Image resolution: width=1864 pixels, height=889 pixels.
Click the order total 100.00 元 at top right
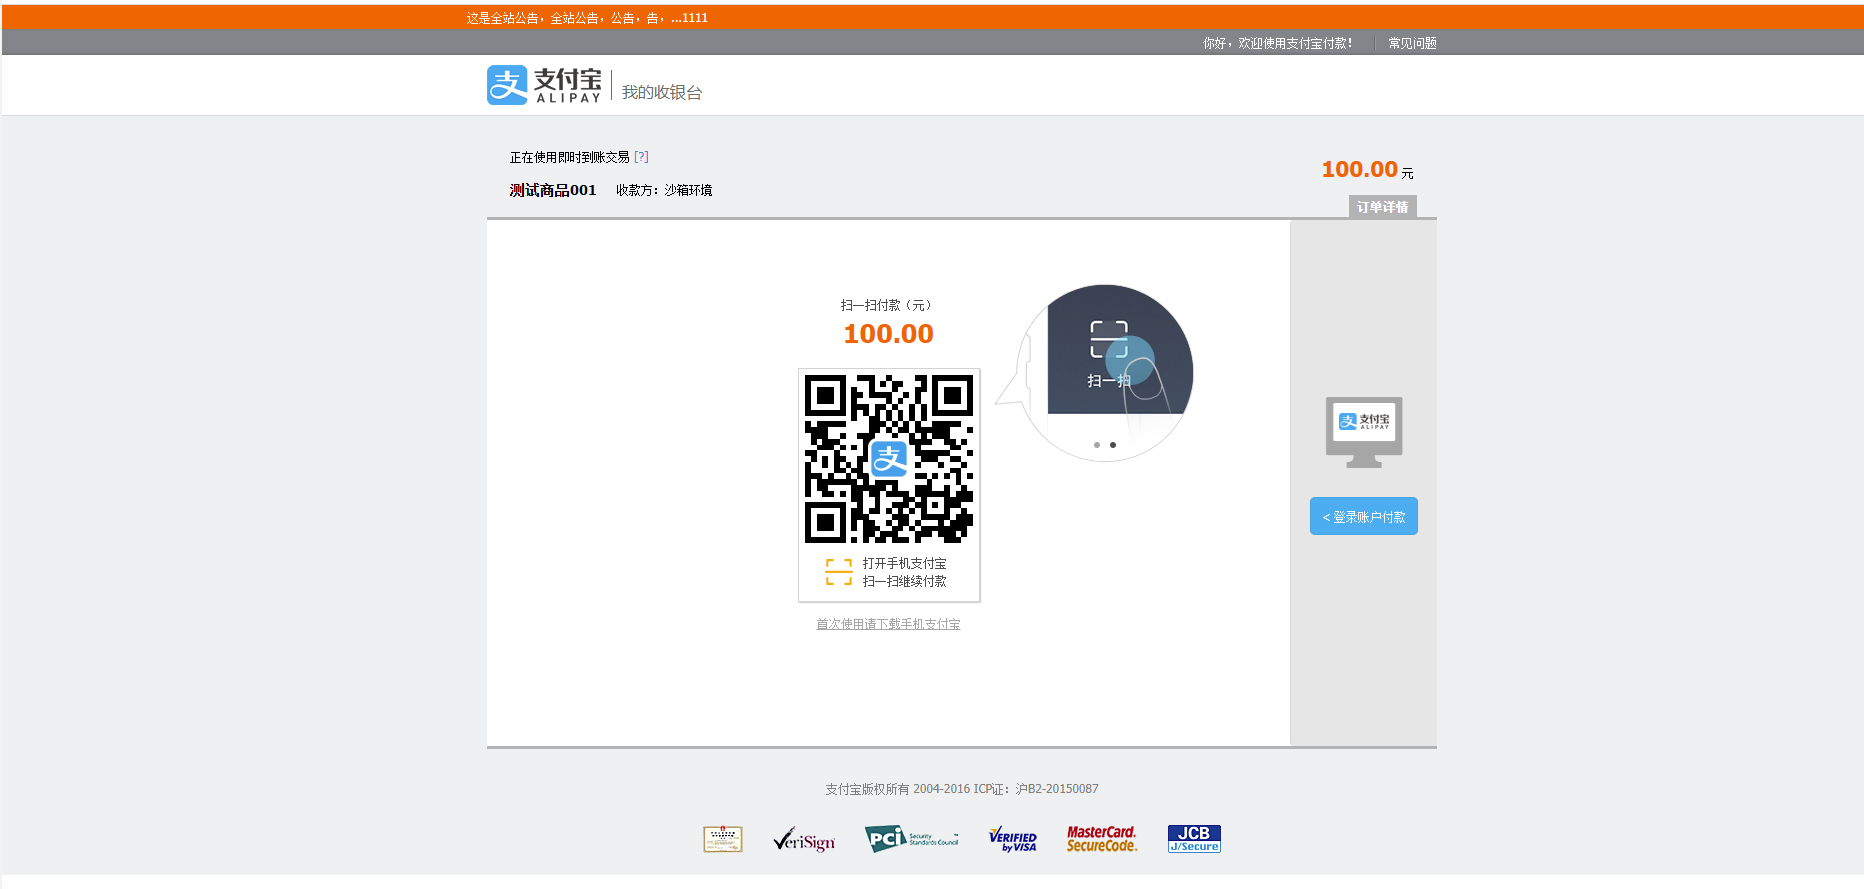tap(1367, 170)
